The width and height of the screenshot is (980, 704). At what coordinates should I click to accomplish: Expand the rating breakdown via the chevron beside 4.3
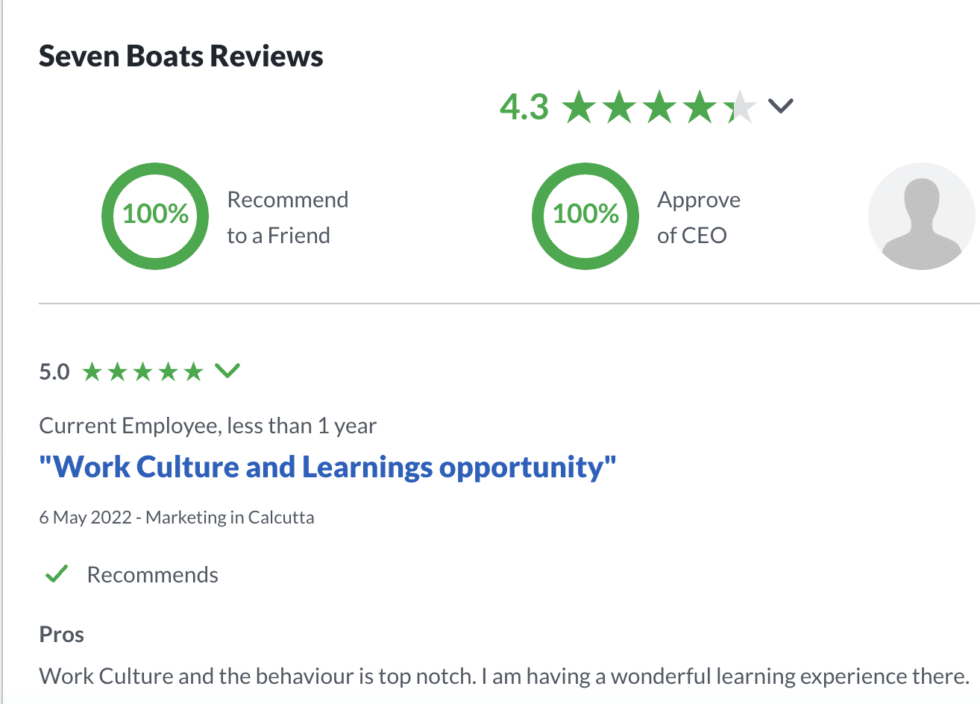781,106
